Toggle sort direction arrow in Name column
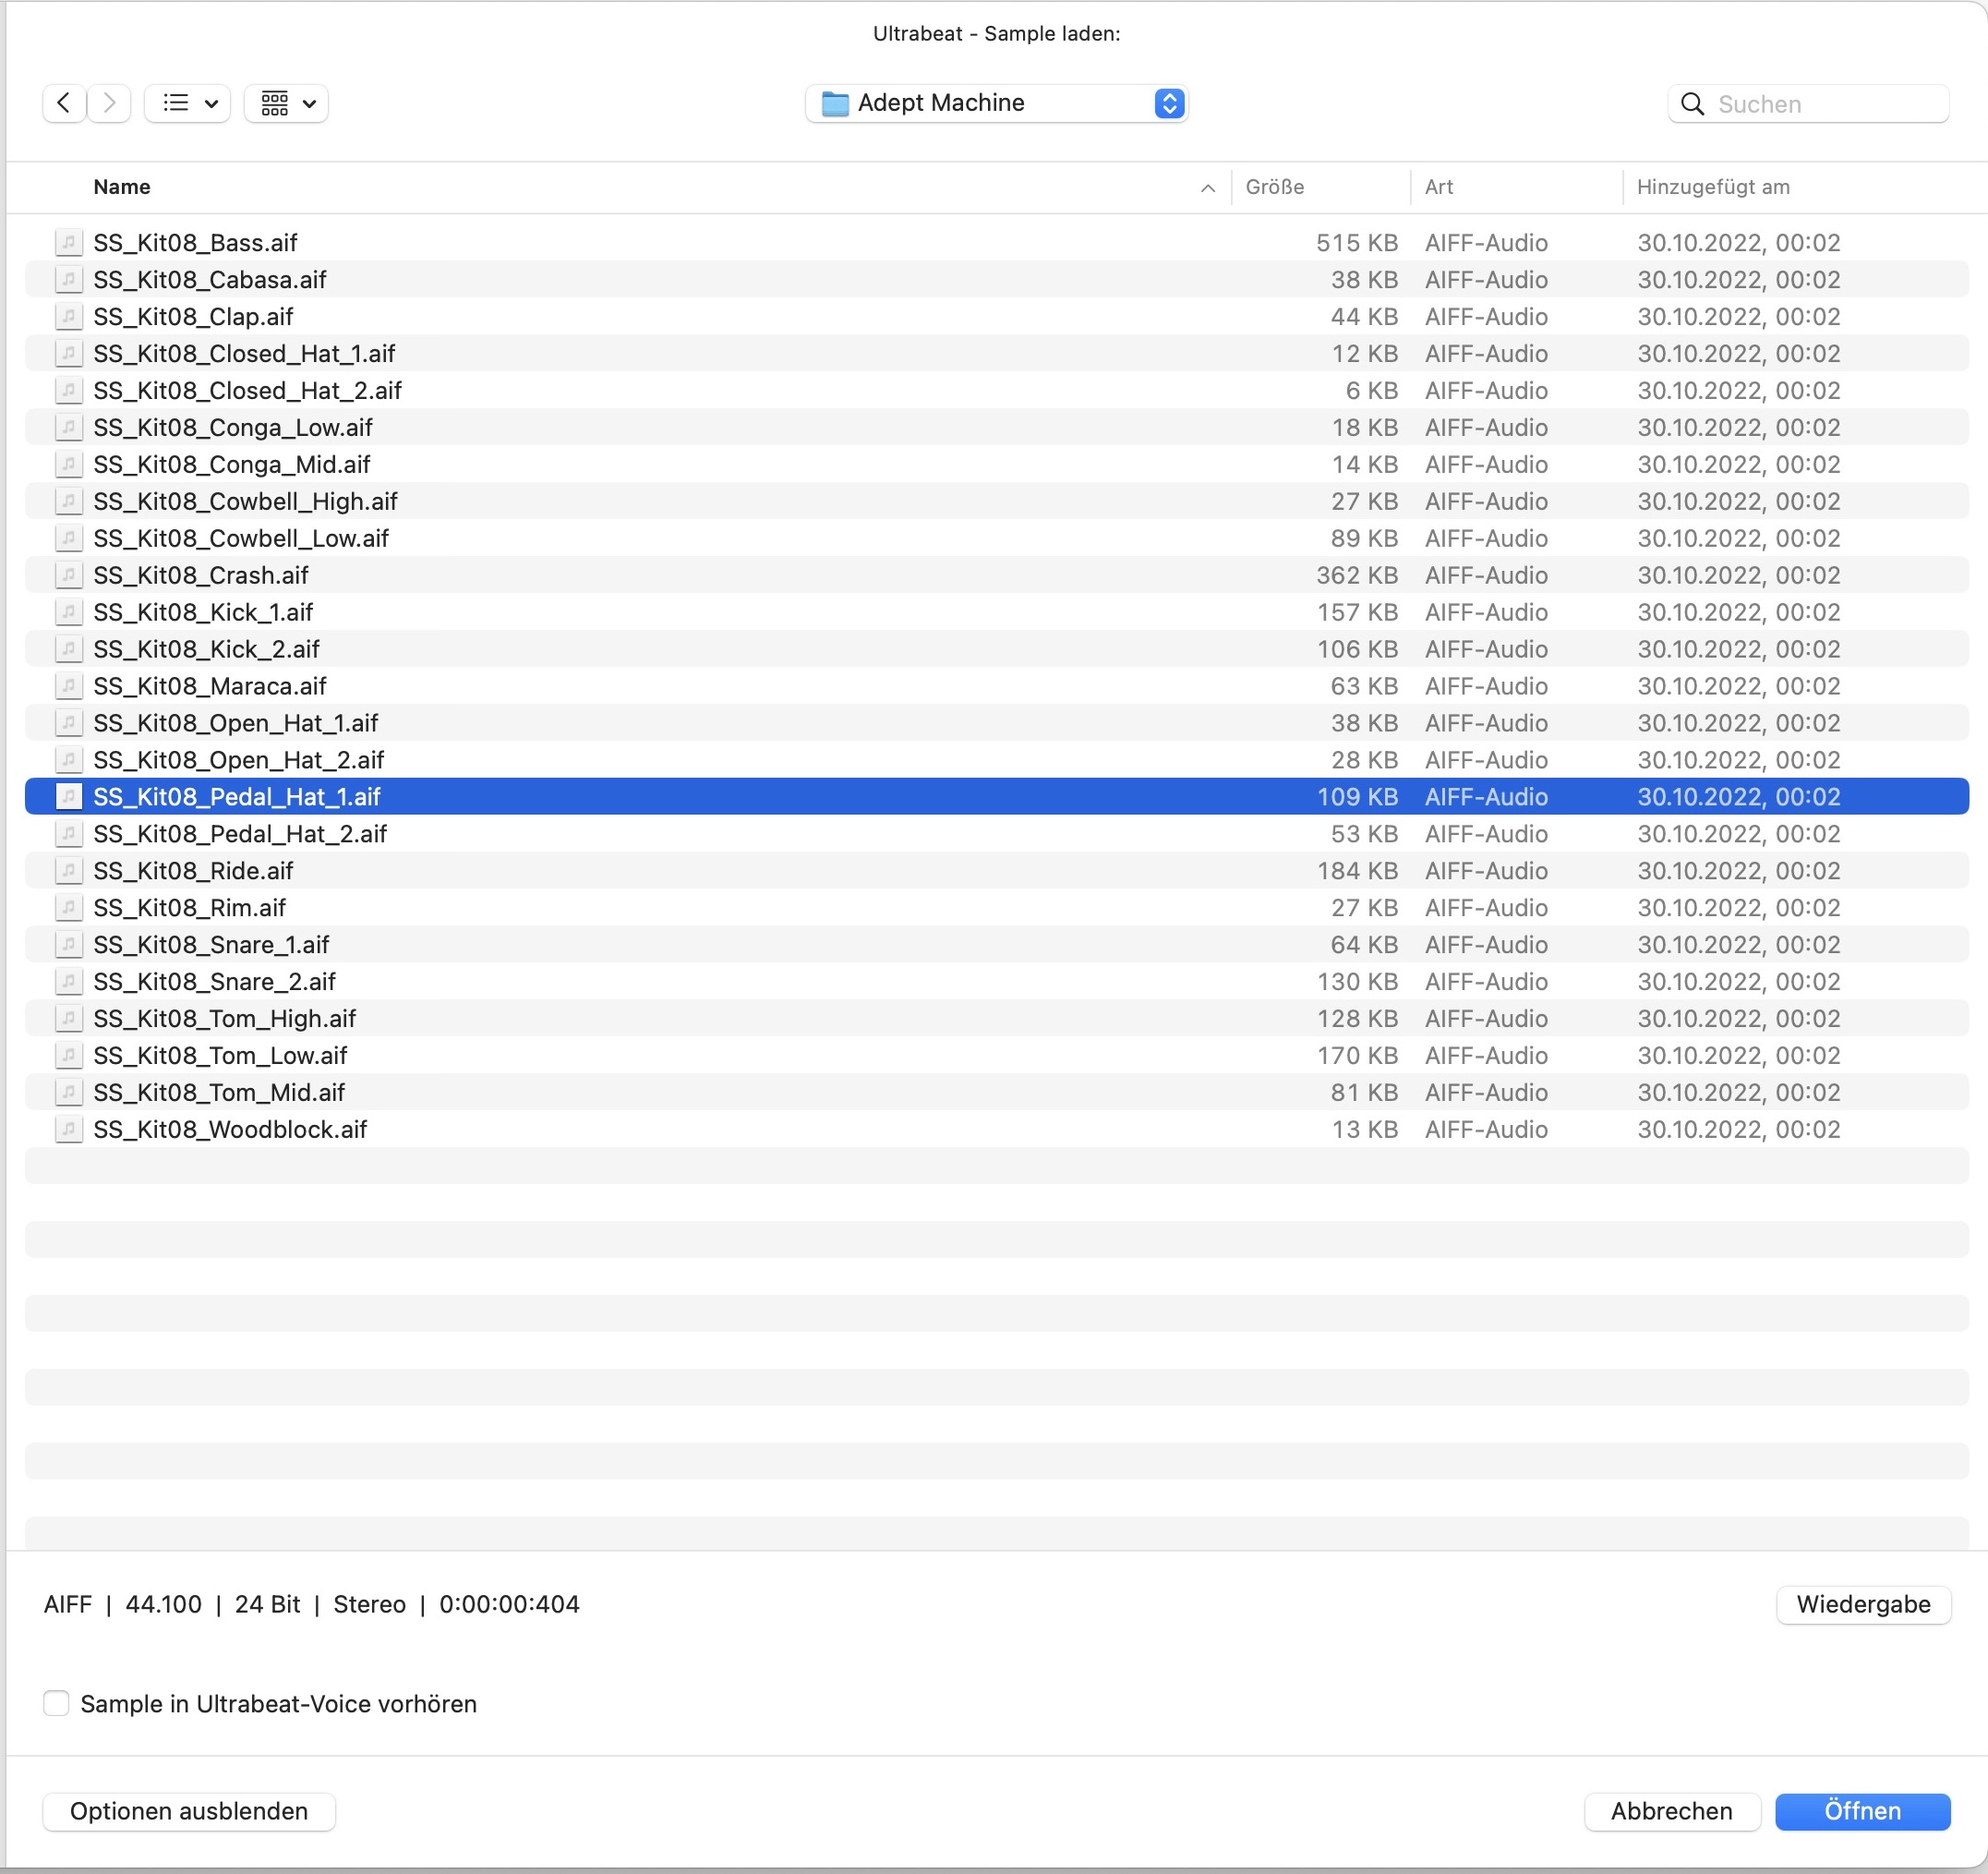Image resolution: width=1988 pixels, height=1874 pixels. point(1207,188)
